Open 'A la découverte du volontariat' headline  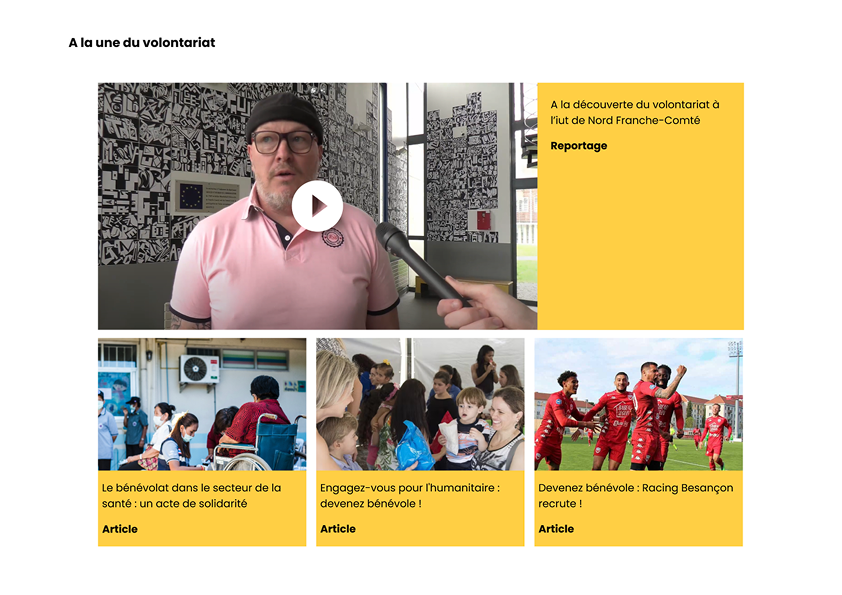point(635,112)
